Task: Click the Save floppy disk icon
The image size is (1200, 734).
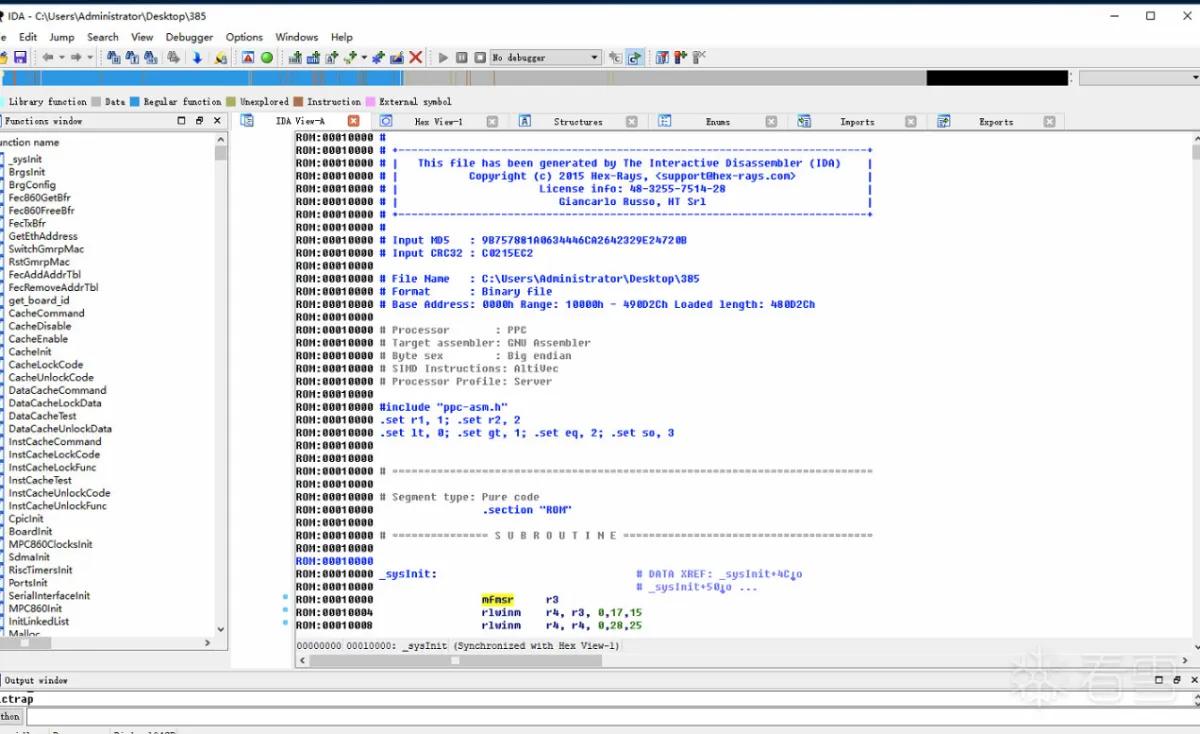Action: [20, 58]
